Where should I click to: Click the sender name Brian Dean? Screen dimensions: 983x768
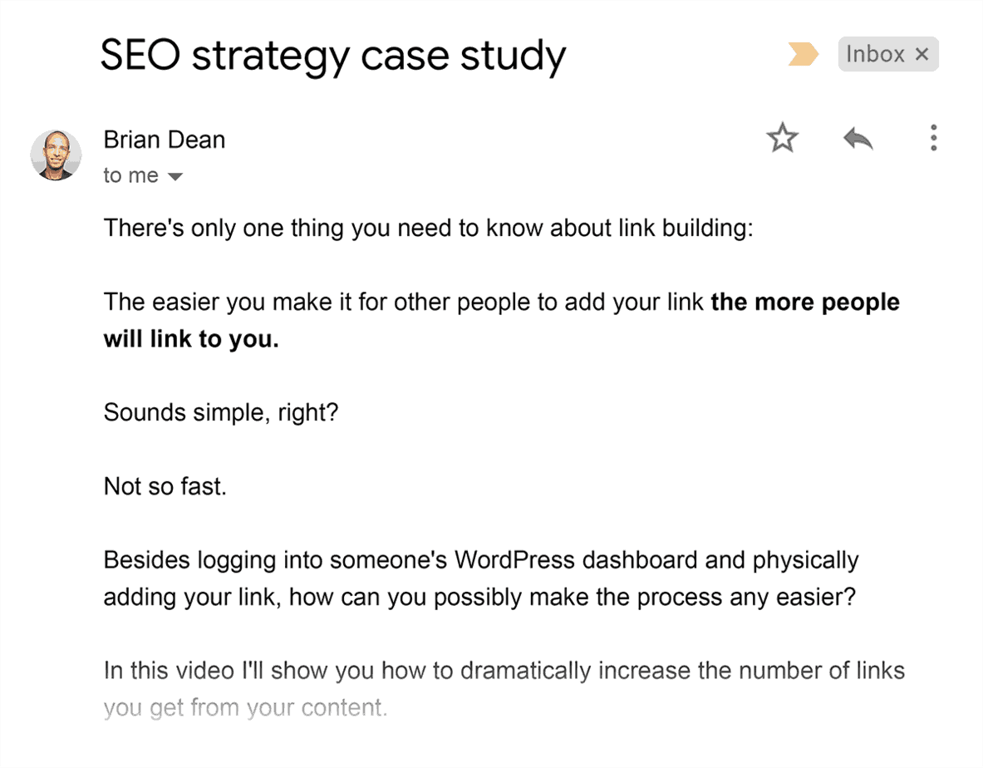coord(164,139)
